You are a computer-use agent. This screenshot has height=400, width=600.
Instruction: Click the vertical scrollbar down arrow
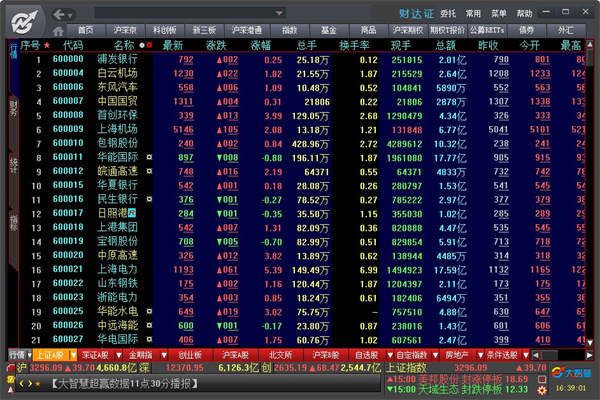click(590, 343)
